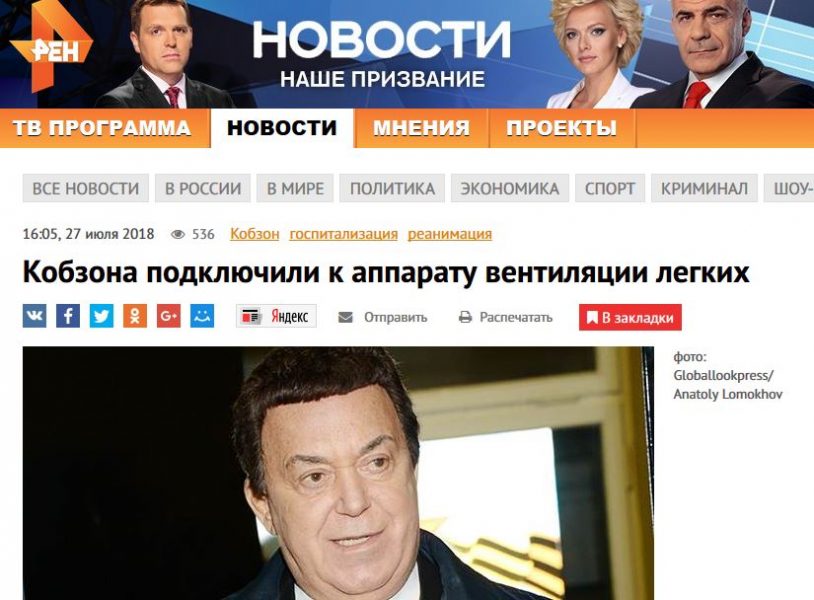Click the РЕН TV logo
This screenshot has height=600, width=814.
point(50,48)
